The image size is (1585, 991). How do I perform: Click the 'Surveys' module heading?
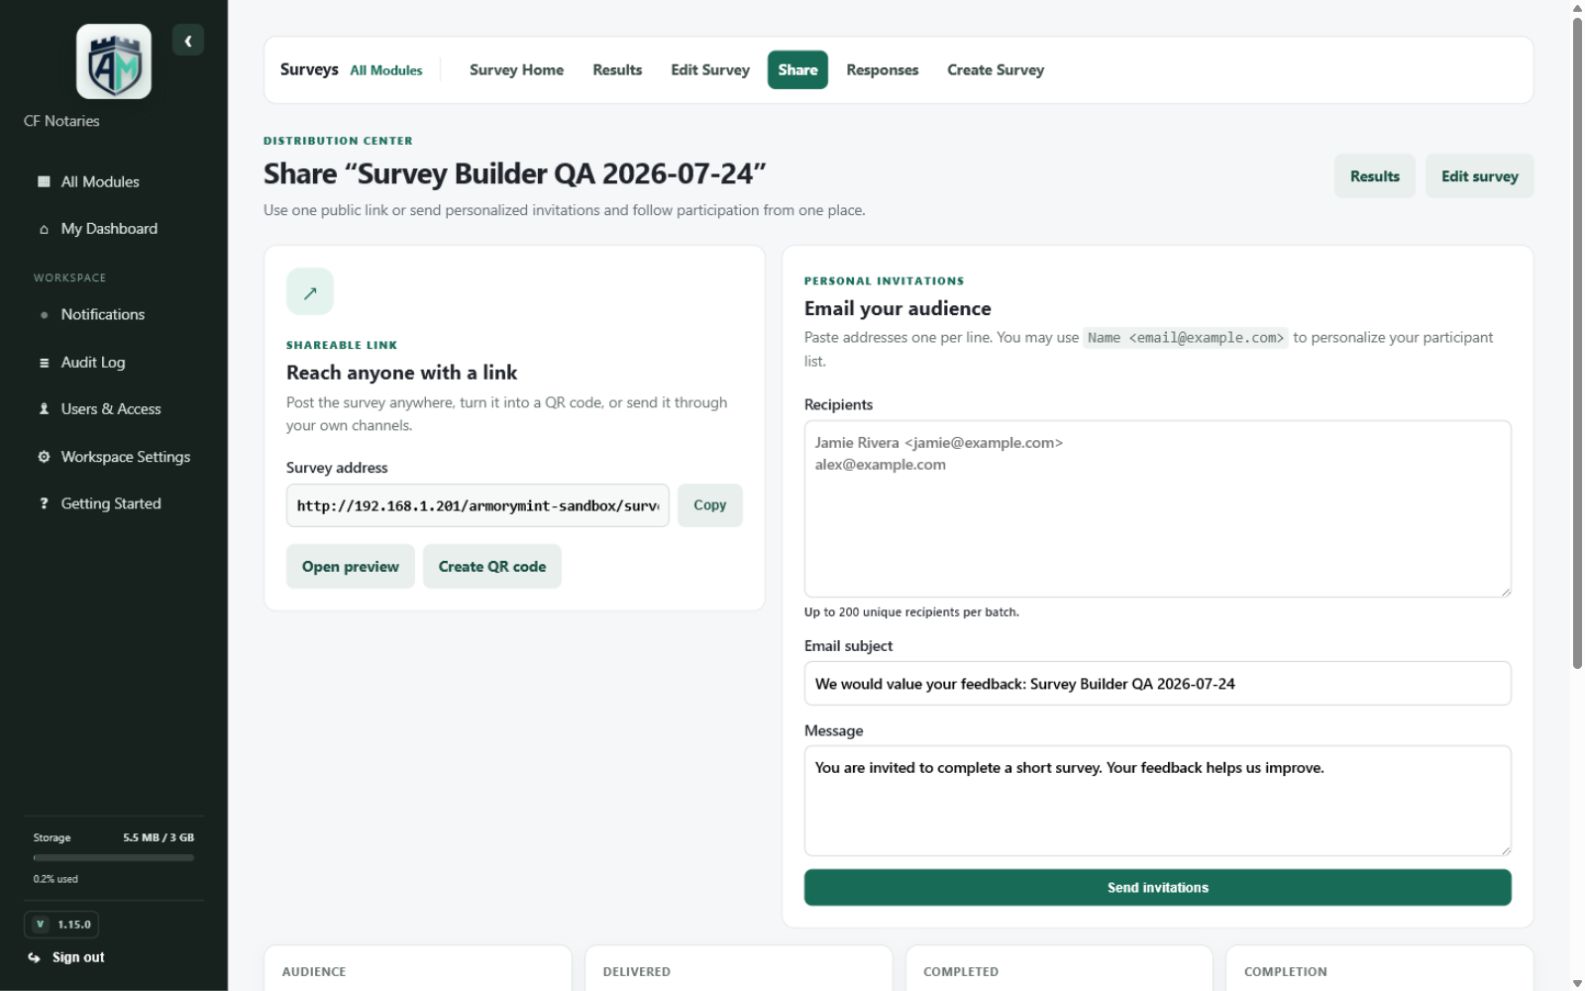309,70
